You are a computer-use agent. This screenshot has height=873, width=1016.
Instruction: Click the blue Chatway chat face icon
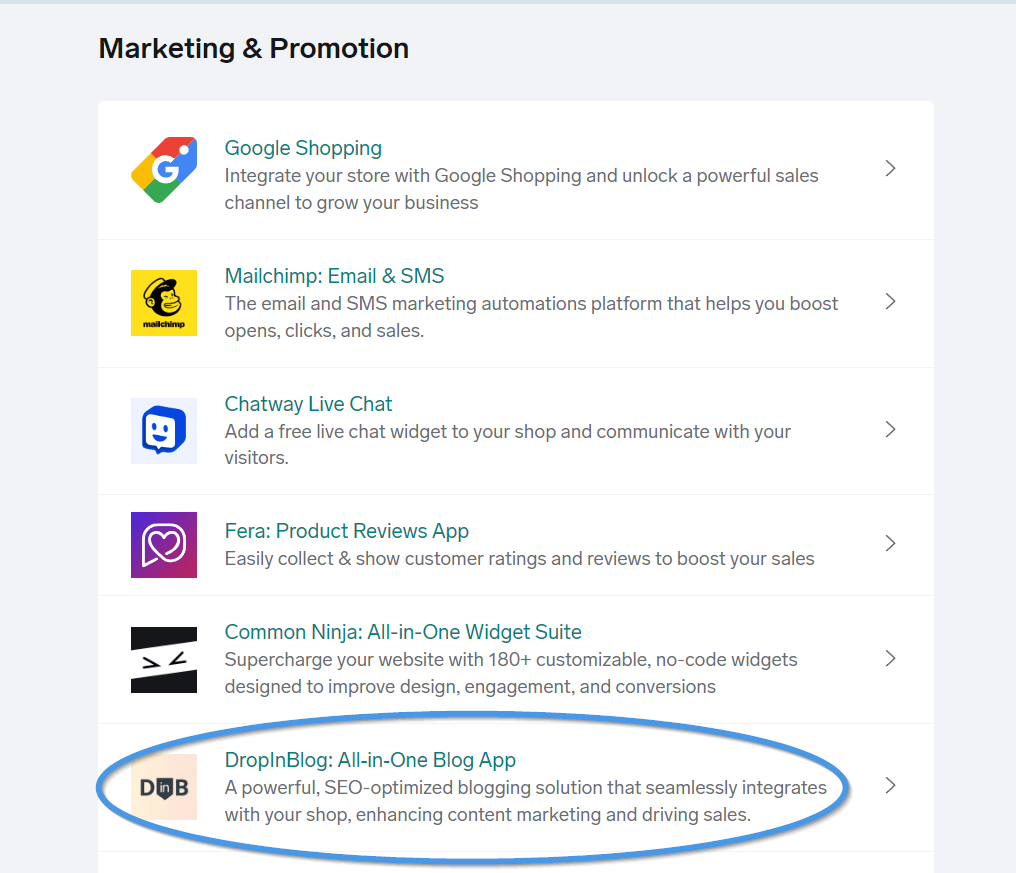pos(164,431)
